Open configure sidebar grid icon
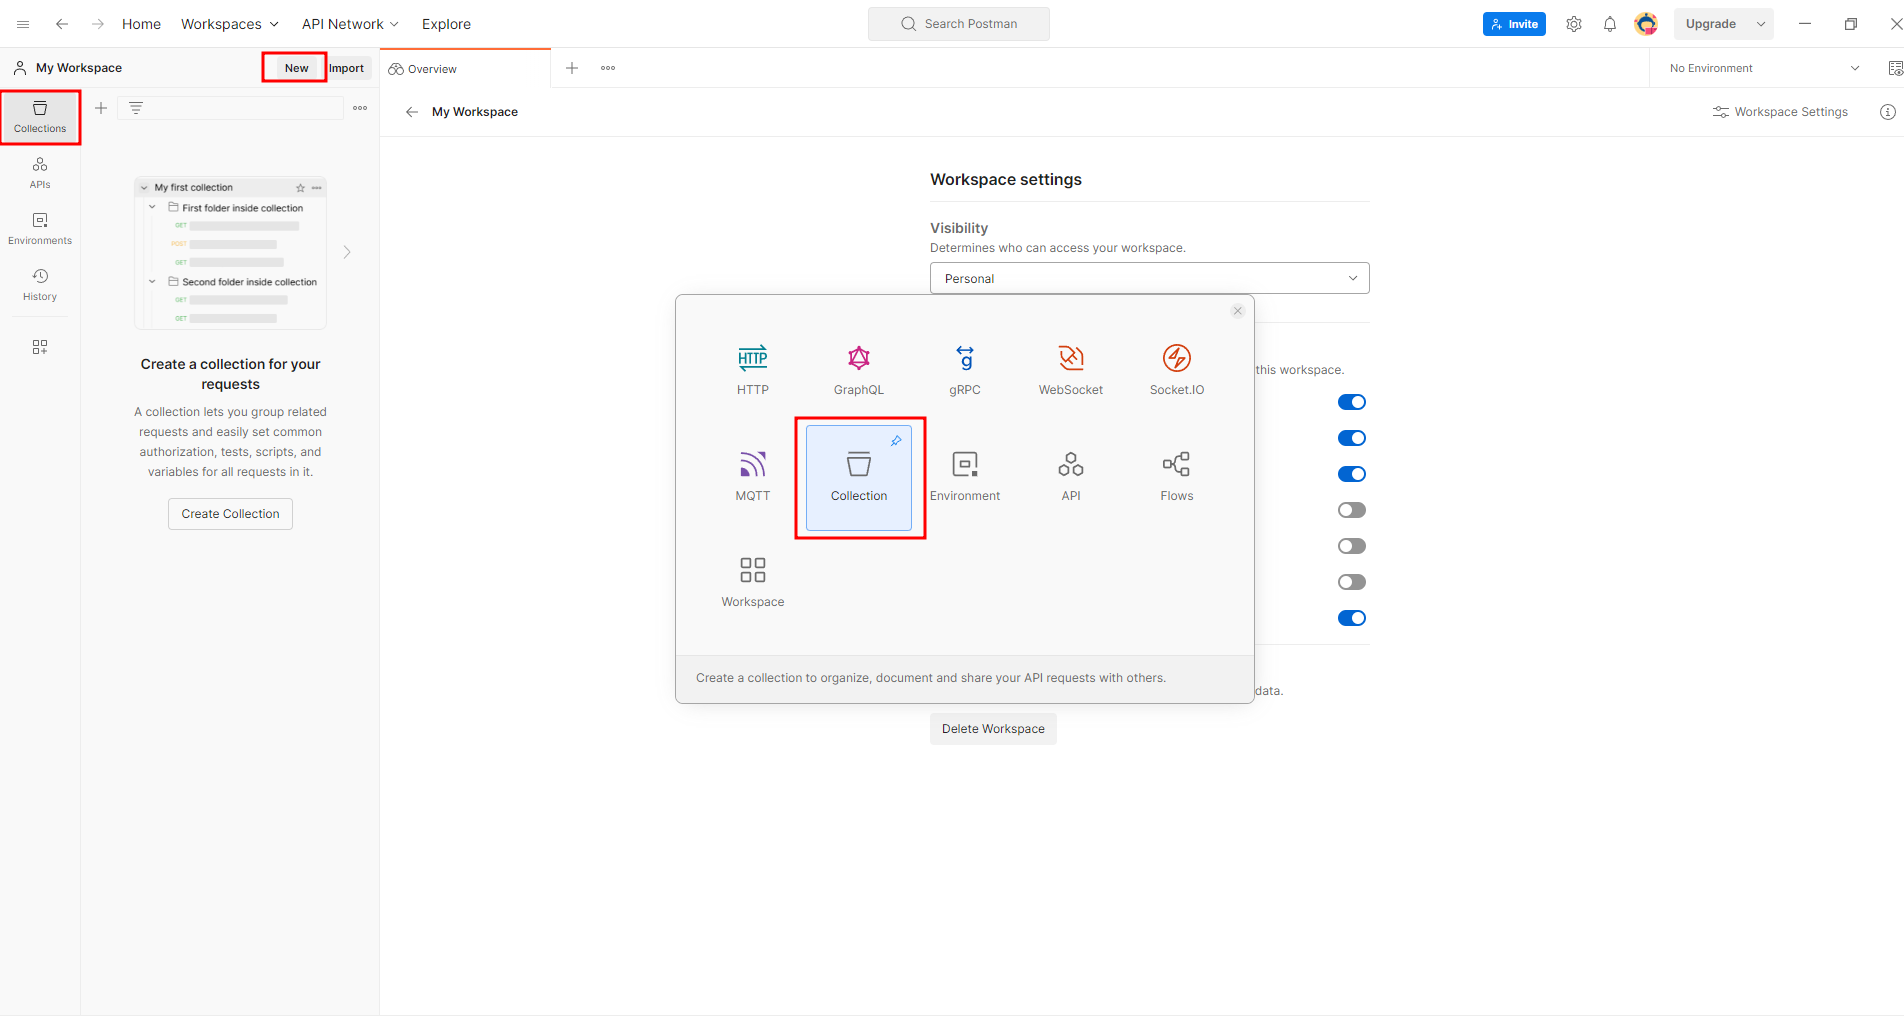Viewport: 1904px width, 1017px height. click(40, 347)
